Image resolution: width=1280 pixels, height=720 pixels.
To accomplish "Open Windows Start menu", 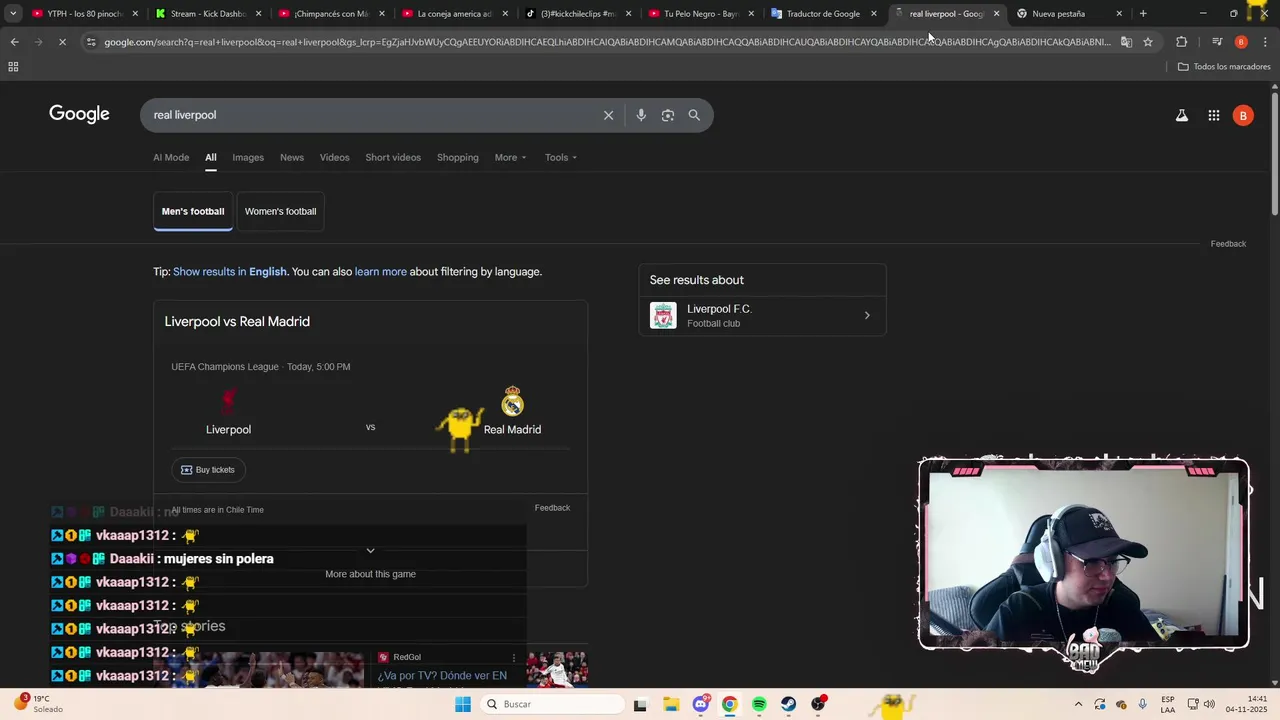I will [462, 704].
